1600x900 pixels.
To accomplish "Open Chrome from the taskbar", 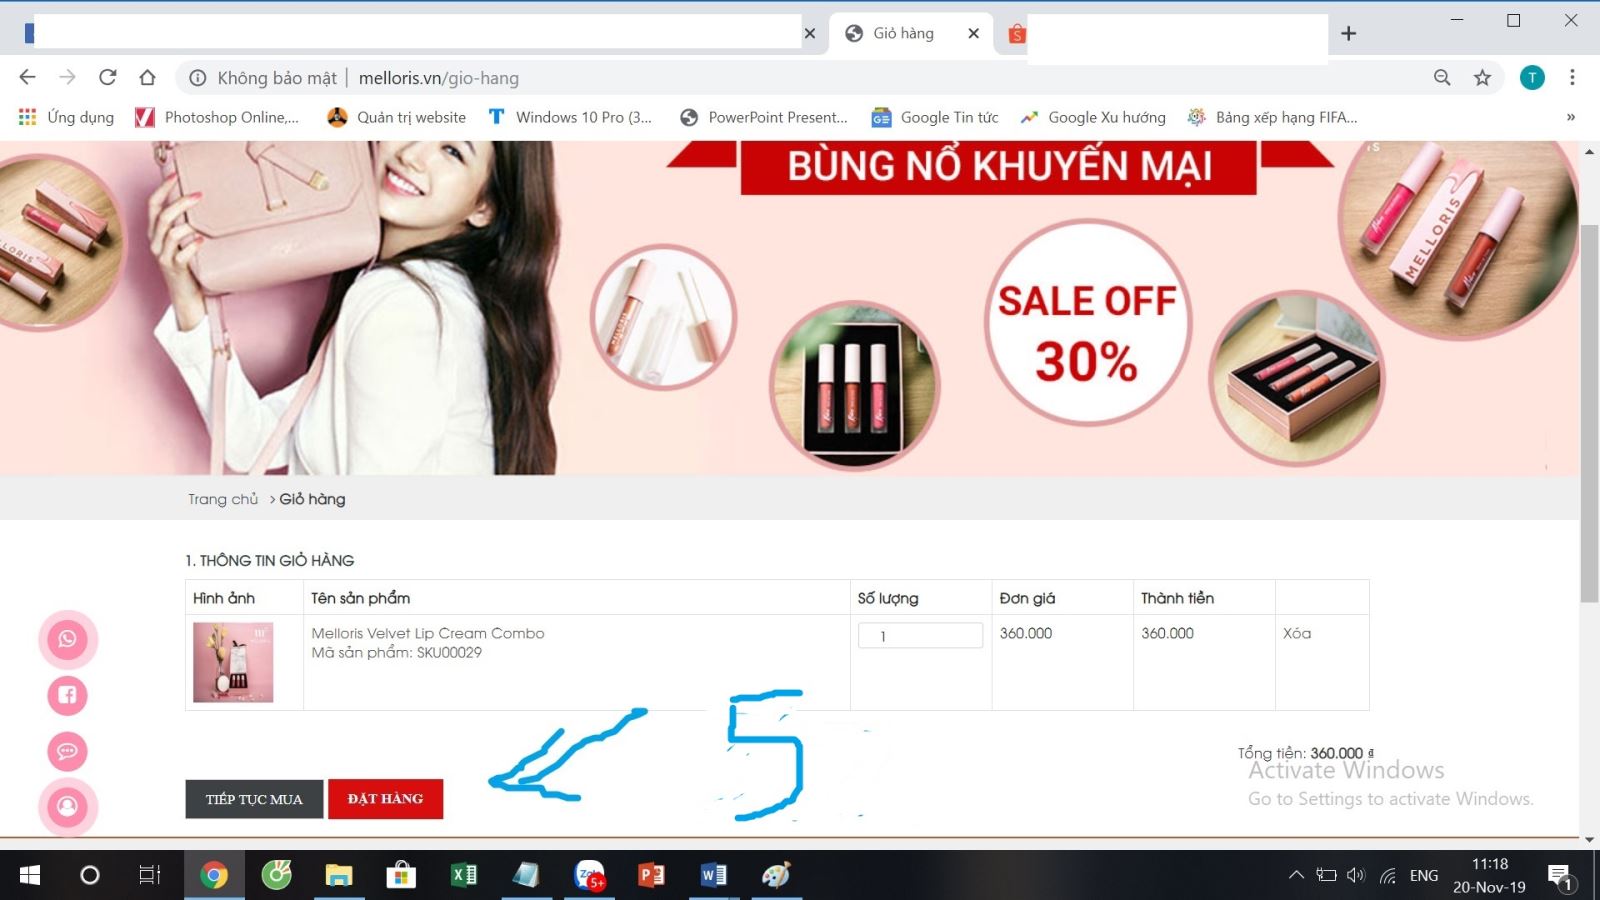I will [x=213, y=876].
